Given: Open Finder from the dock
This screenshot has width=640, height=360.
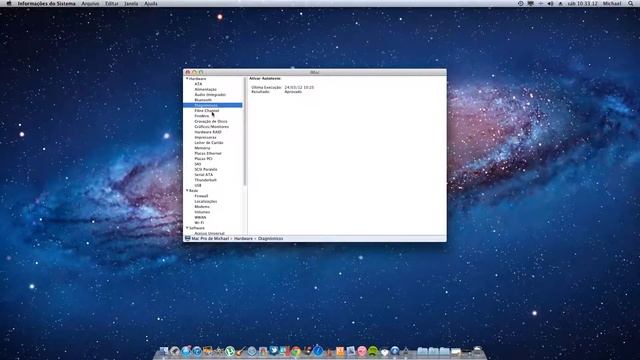Looking at the screenshot, I should point(164,351).
